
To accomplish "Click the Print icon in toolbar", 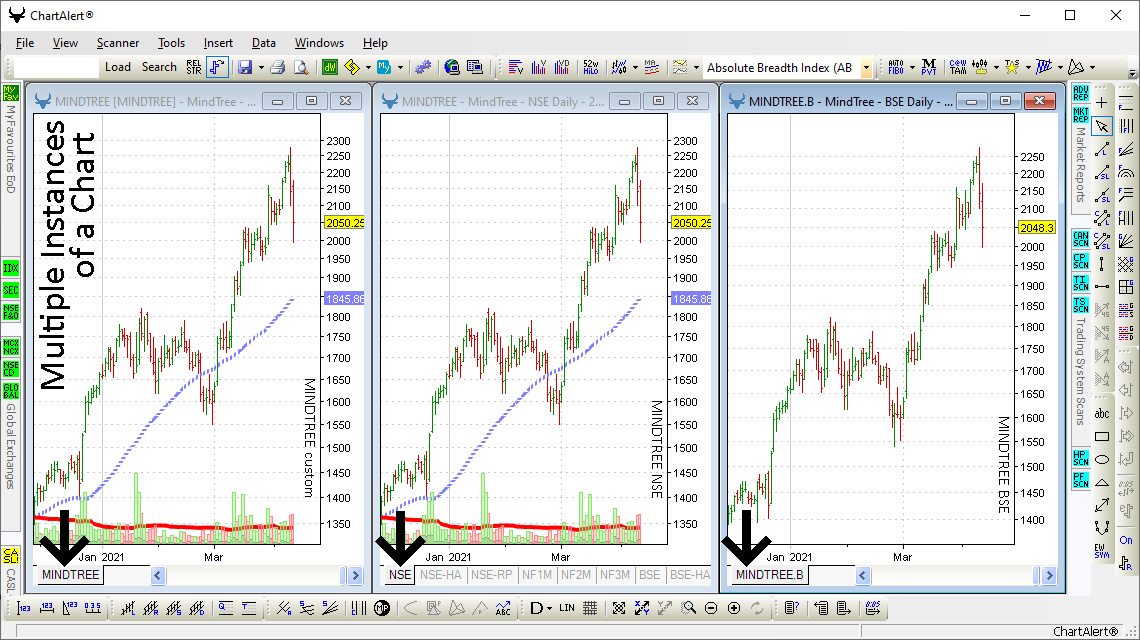I will 277,67.
